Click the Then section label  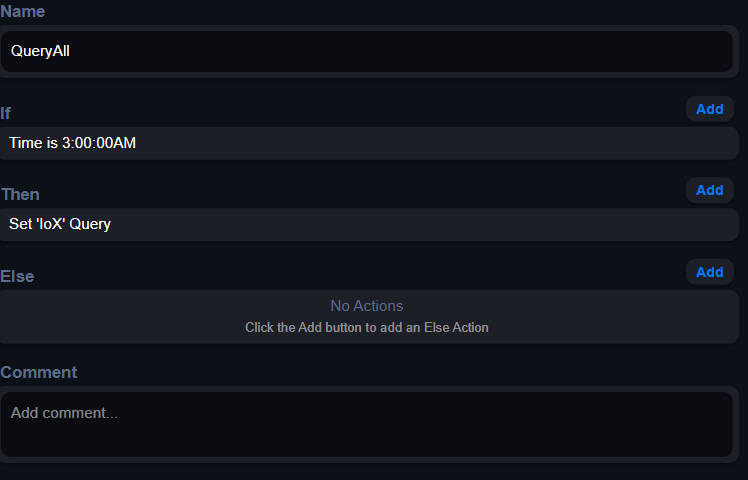[x=21, y=195]
